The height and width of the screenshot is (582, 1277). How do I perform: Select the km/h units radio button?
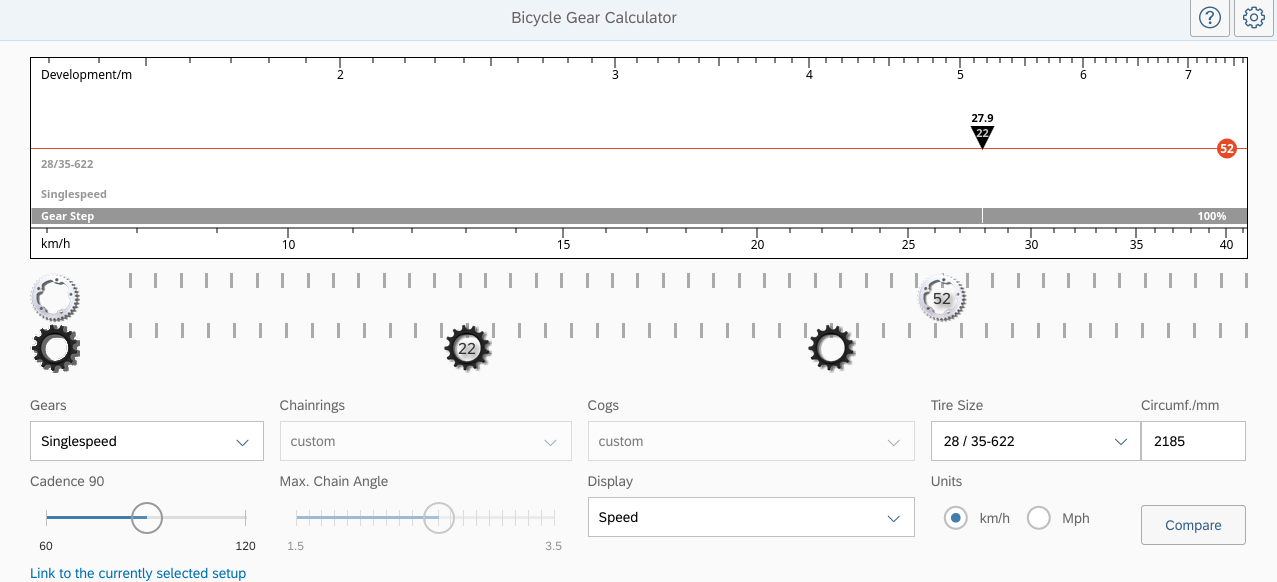pos(956,518)
